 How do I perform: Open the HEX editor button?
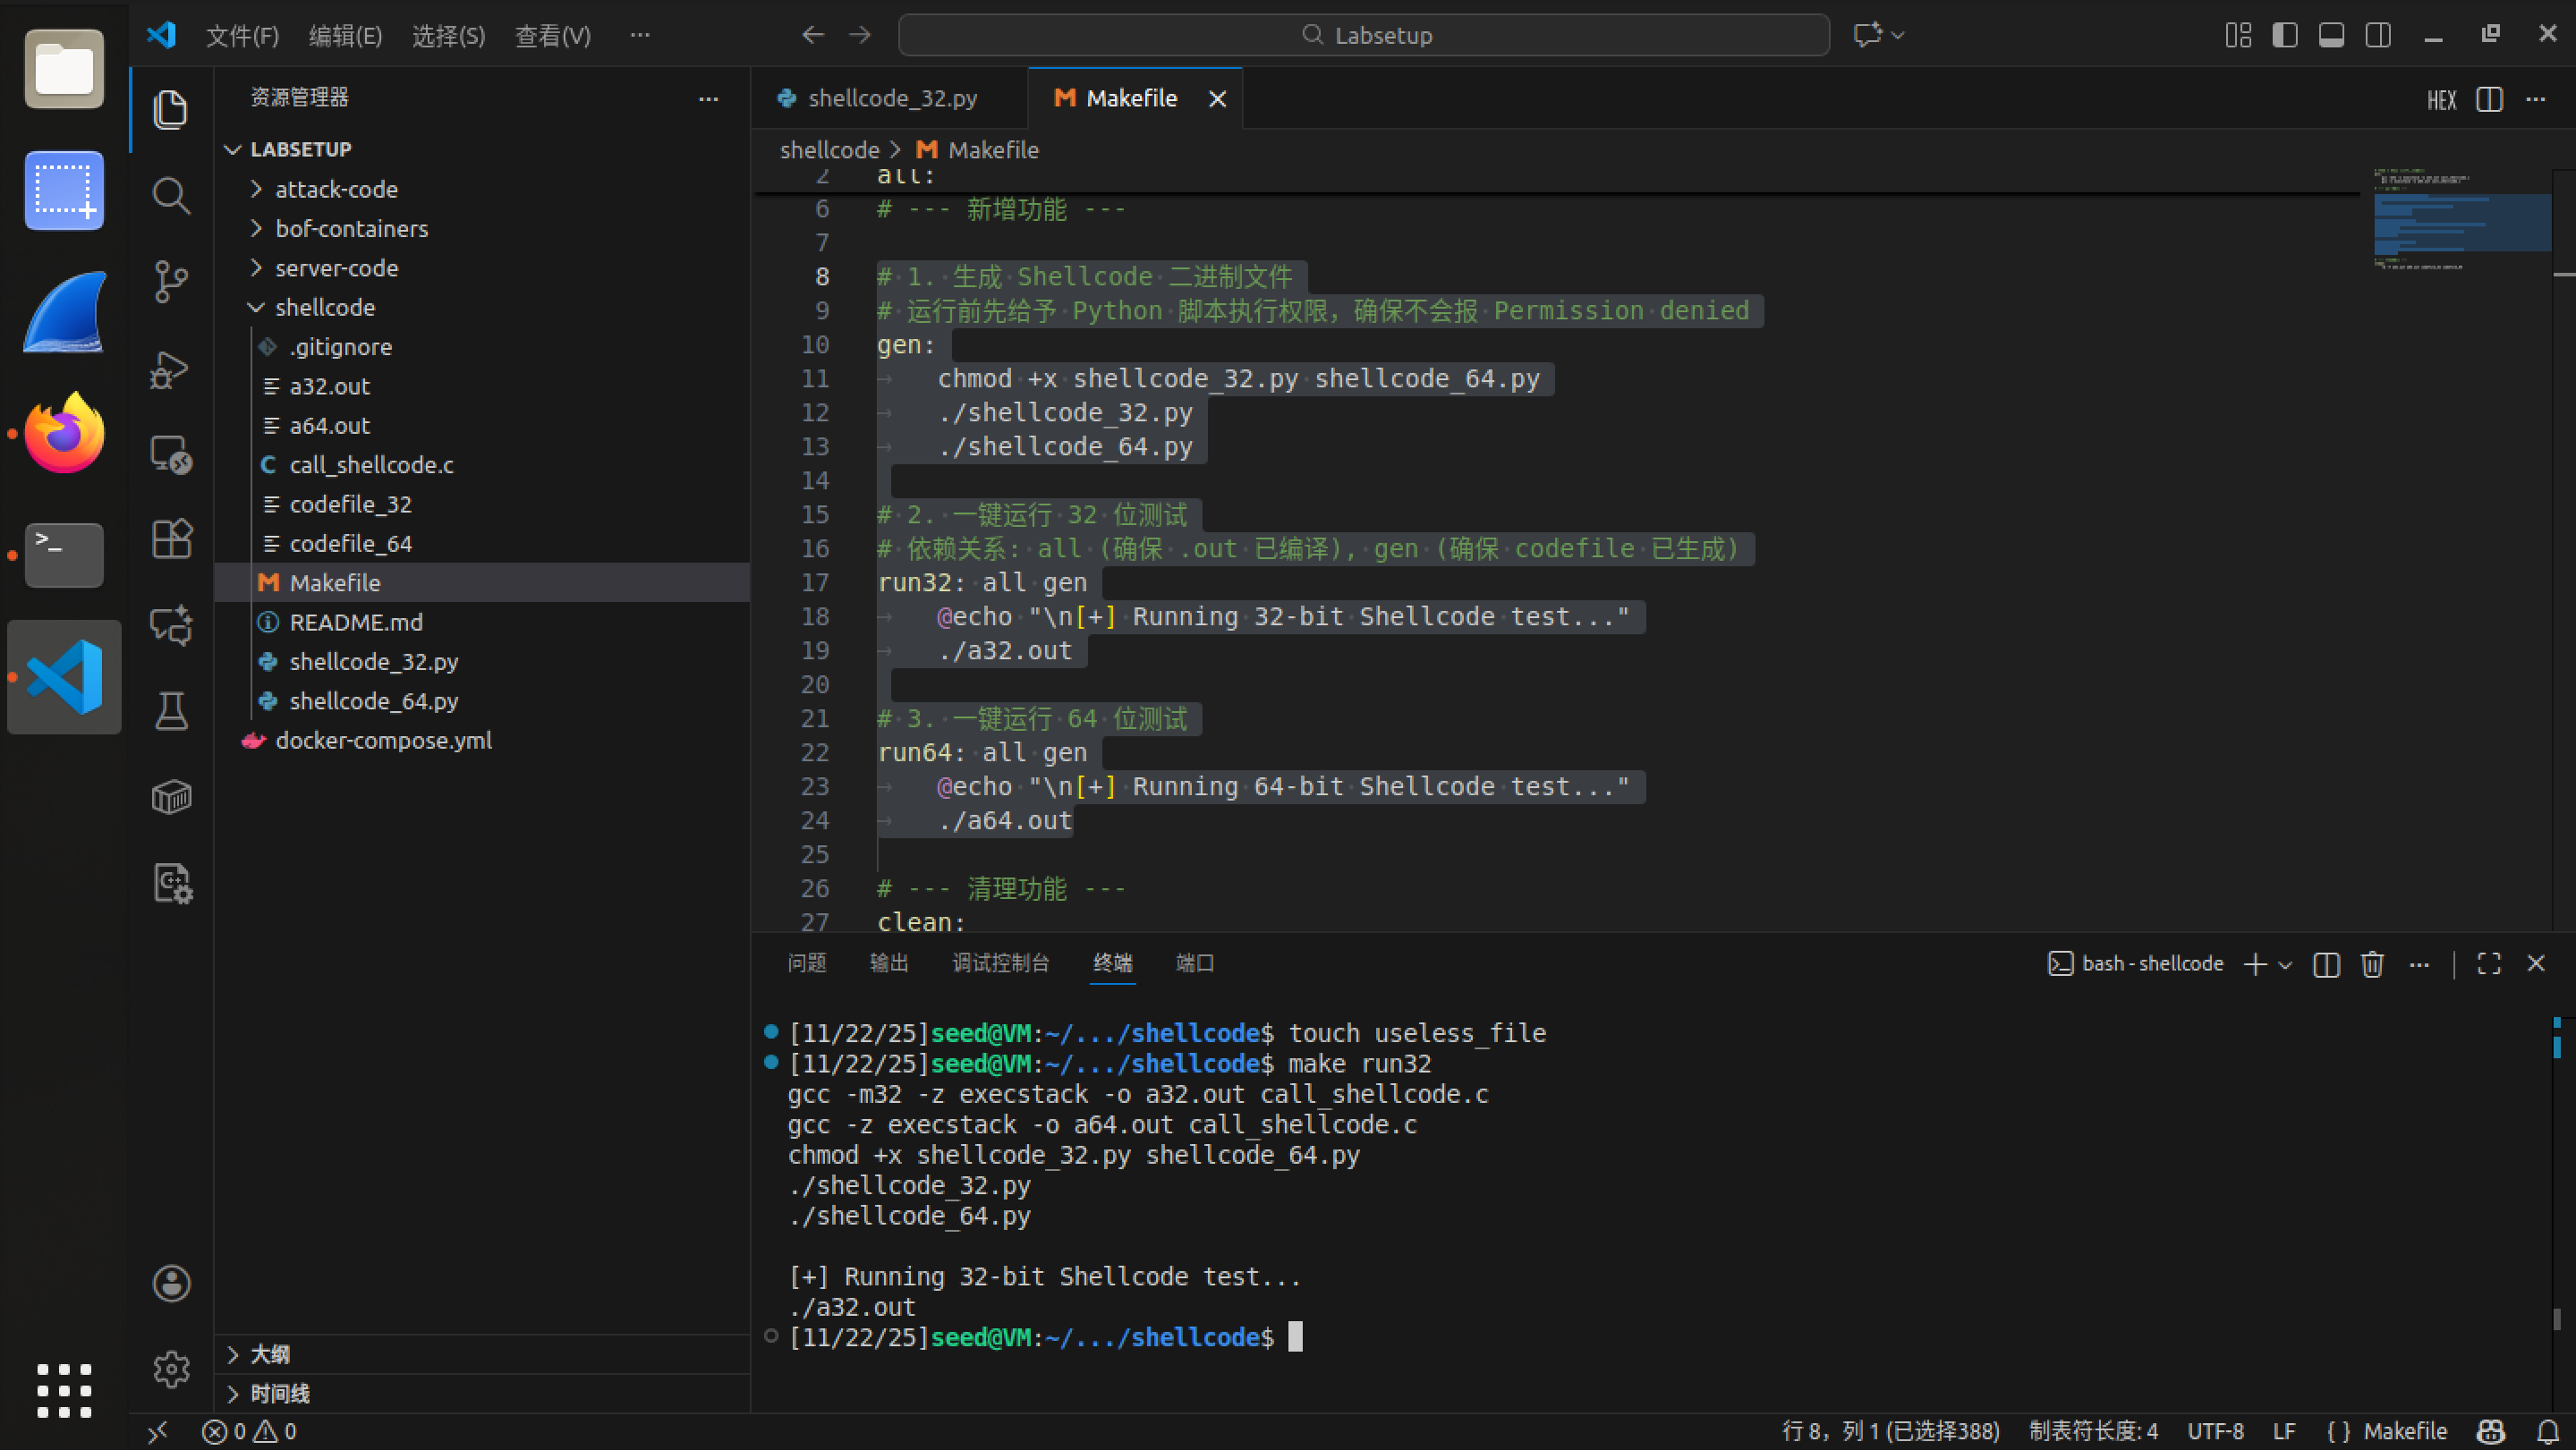click(2441, 100)
